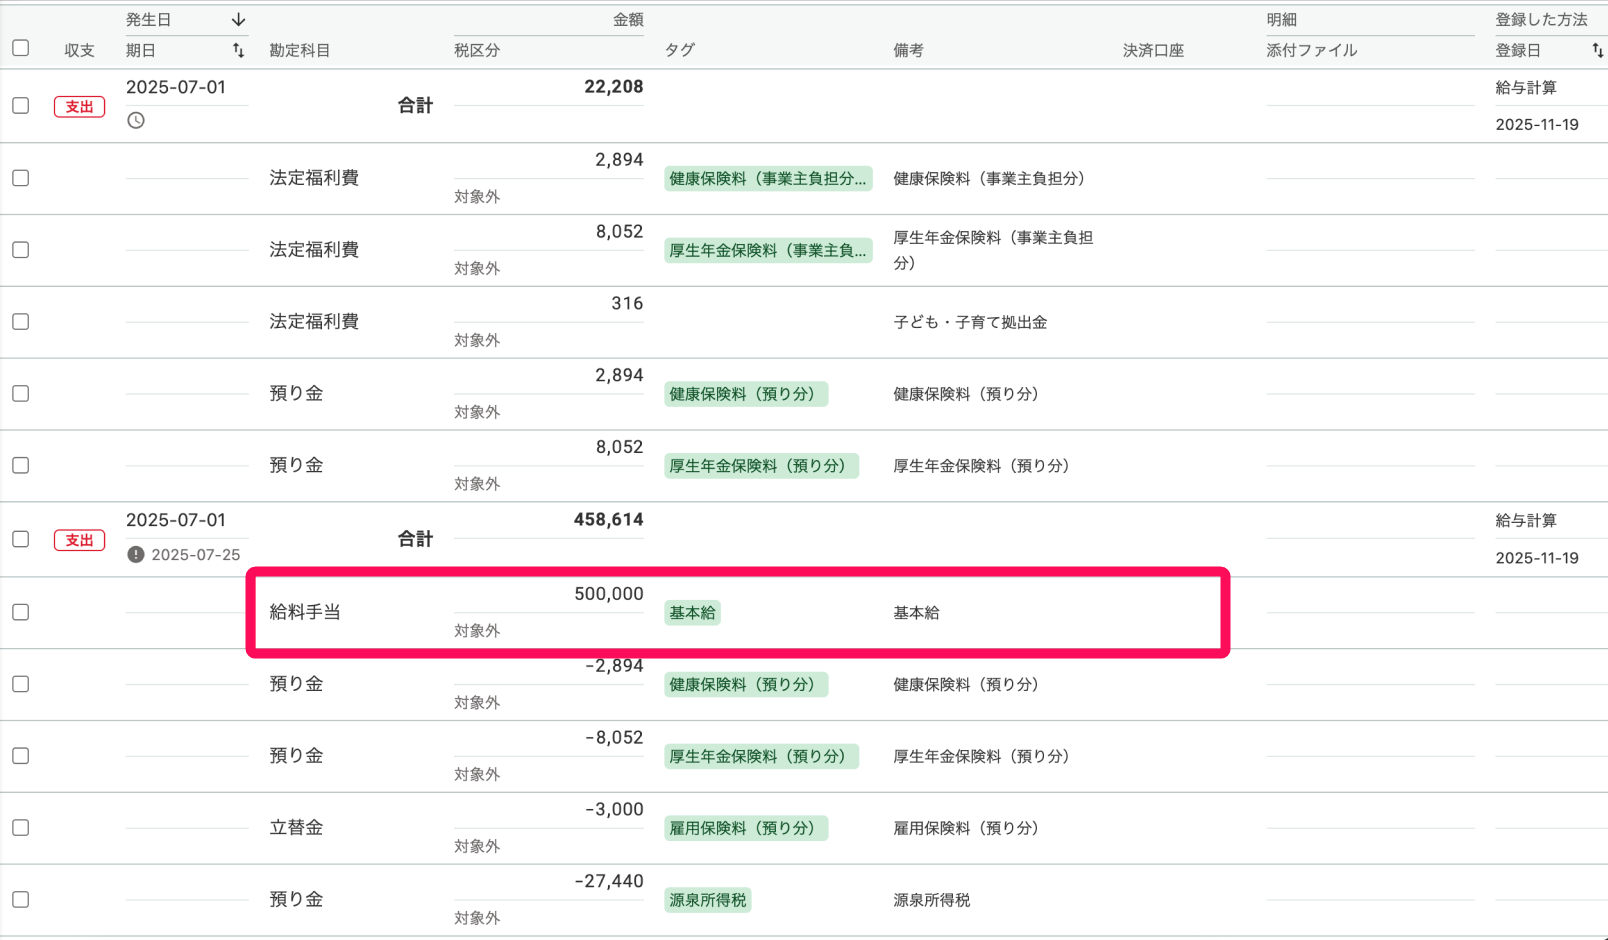Click the -27,440 amount cell

pos(609,882)
